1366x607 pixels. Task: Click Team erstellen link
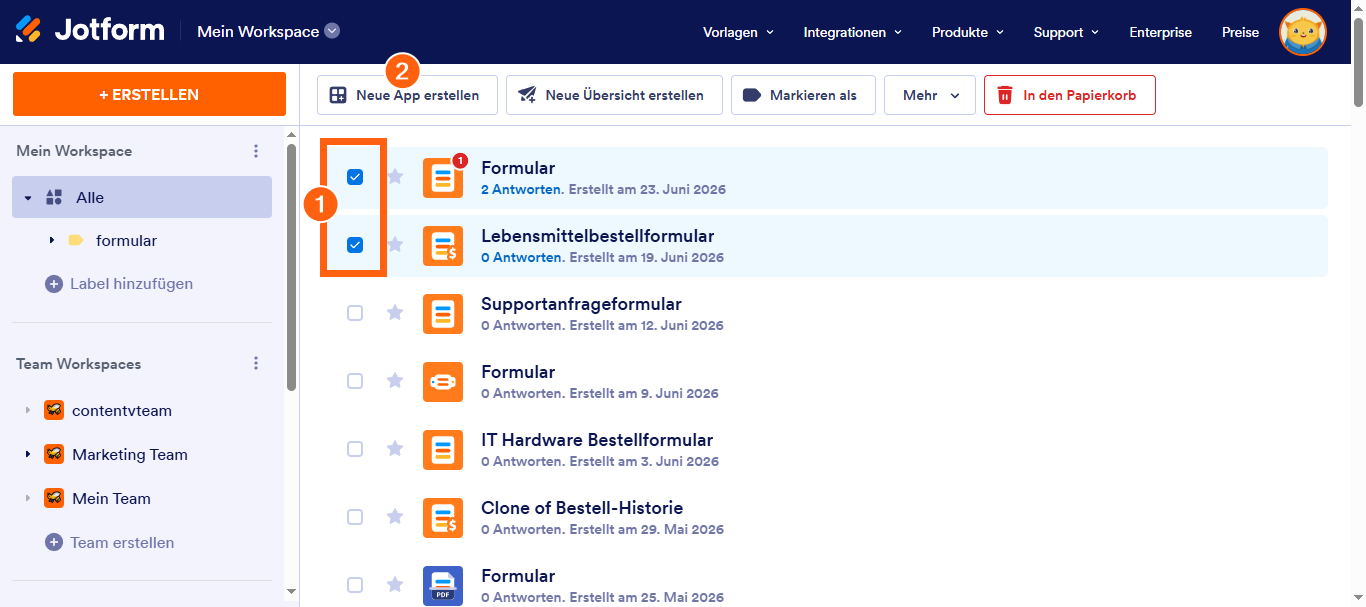(122, 542)
